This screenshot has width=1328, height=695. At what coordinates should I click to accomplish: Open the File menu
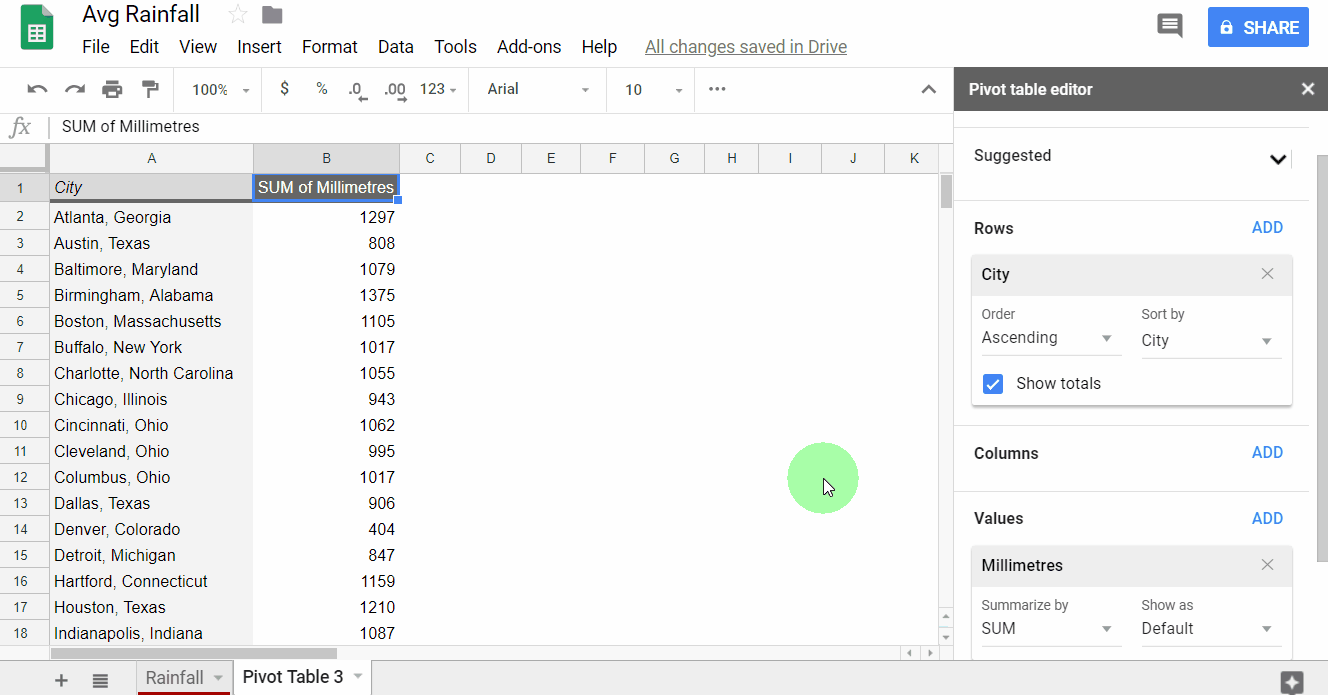coord(96,47)
